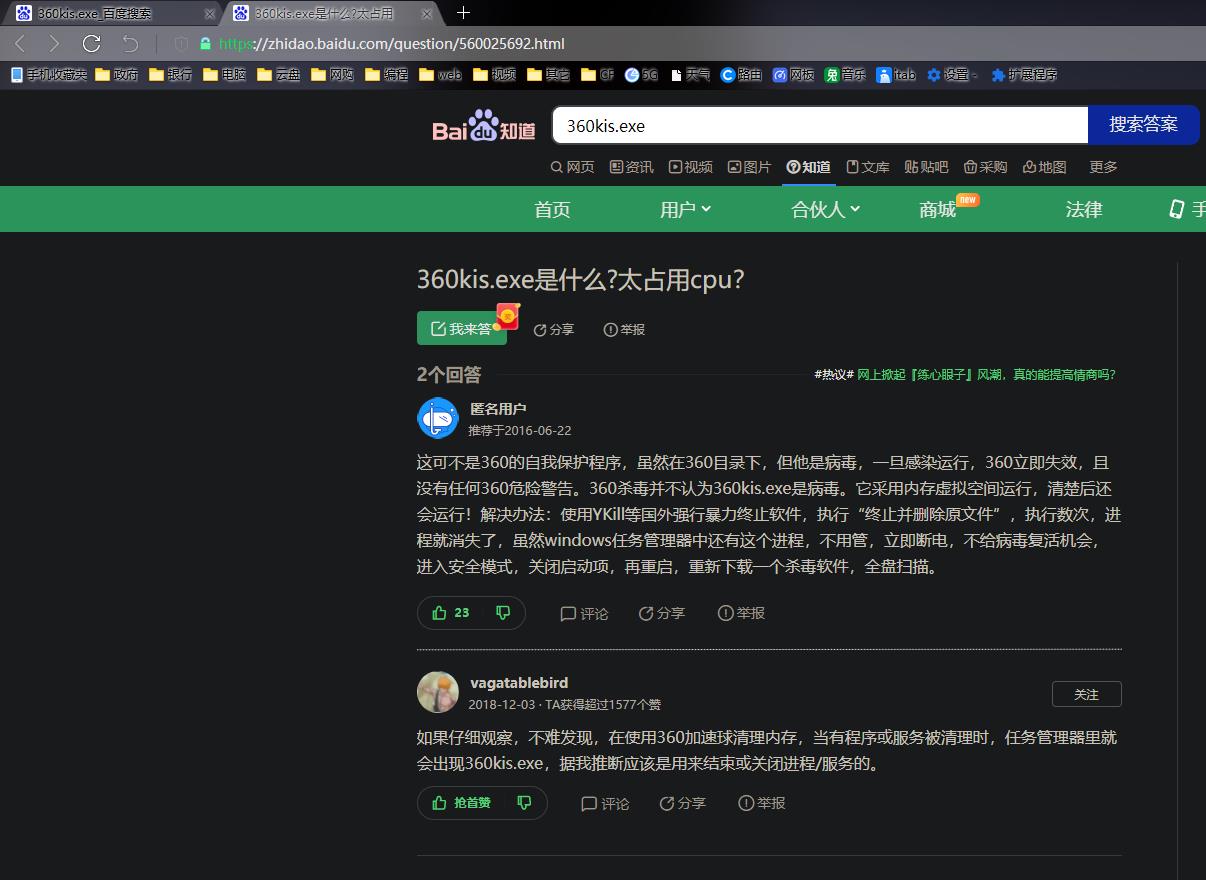The height and width of the screenshot is (880, 1206).
Task: Go to 首页 in the green navigation bar
Action: coord(552,209)
